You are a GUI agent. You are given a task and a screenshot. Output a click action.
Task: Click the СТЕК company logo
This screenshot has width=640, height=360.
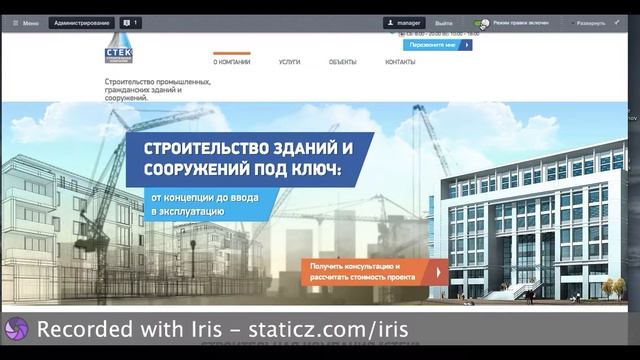tap(119, 48)
